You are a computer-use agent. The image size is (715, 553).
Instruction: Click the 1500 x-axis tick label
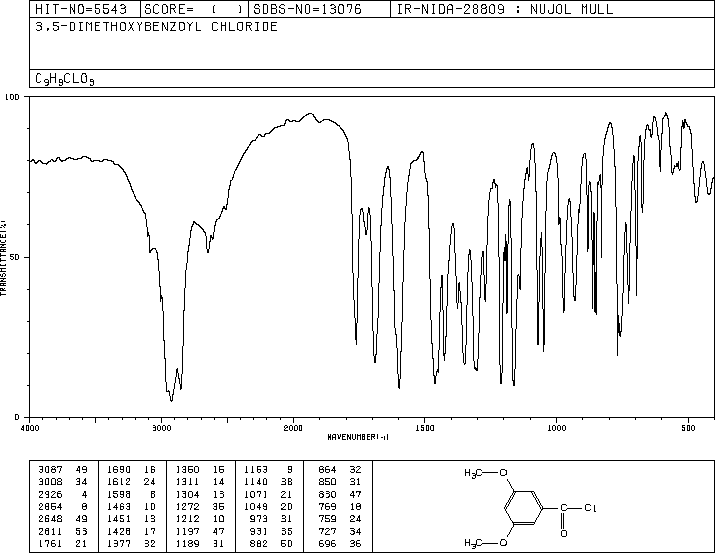tap(425, 428)
